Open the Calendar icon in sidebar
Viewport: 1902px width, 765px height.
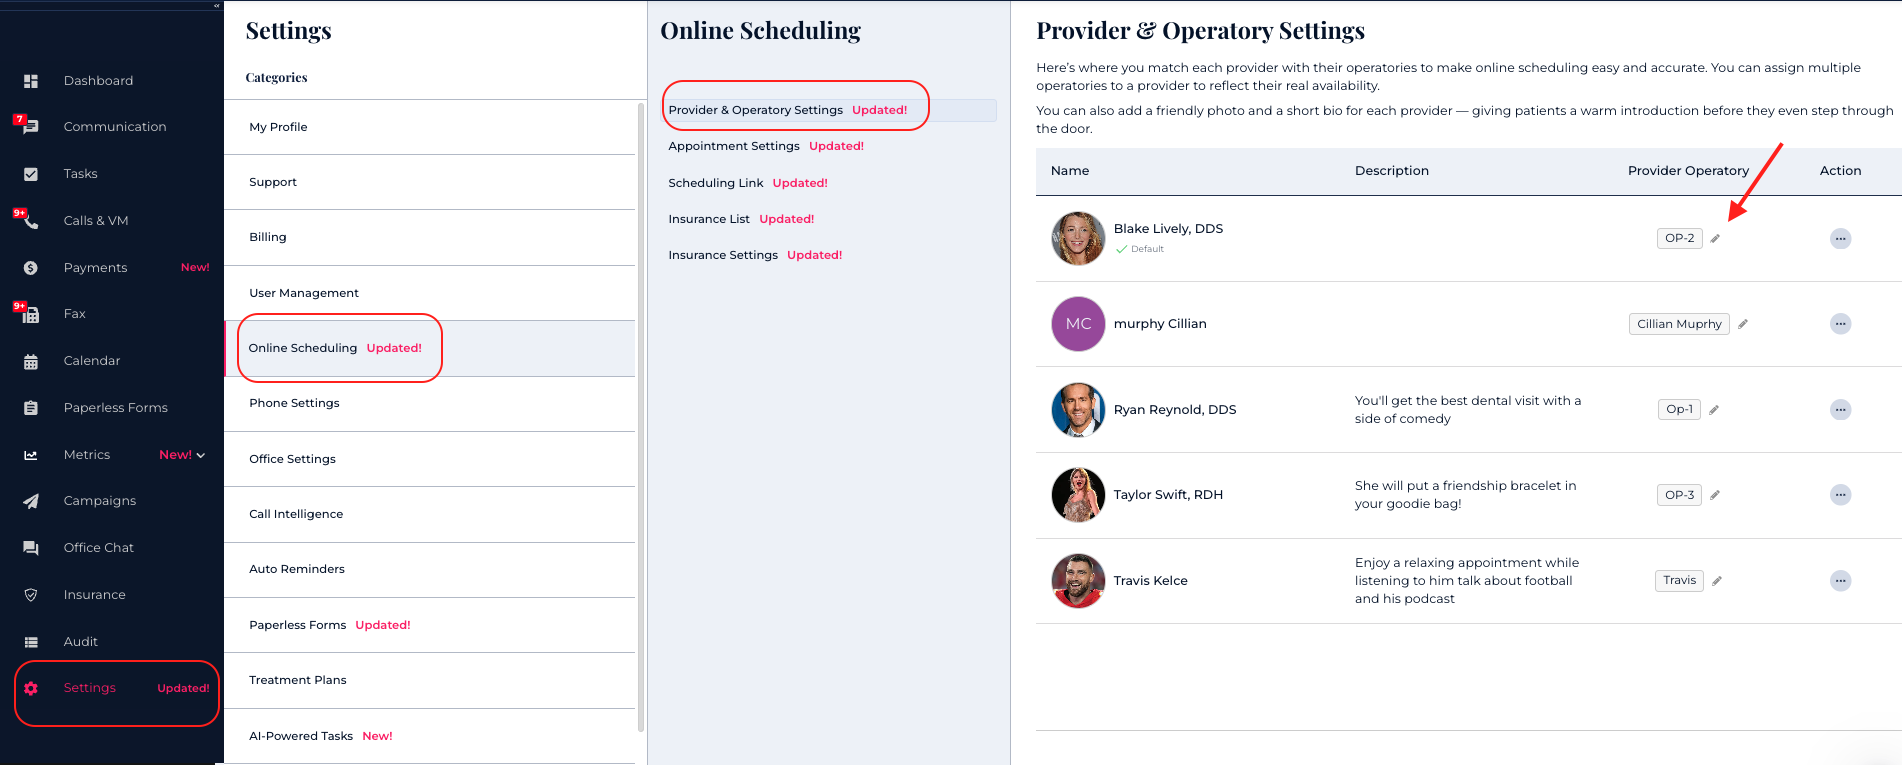coord(31,361)
